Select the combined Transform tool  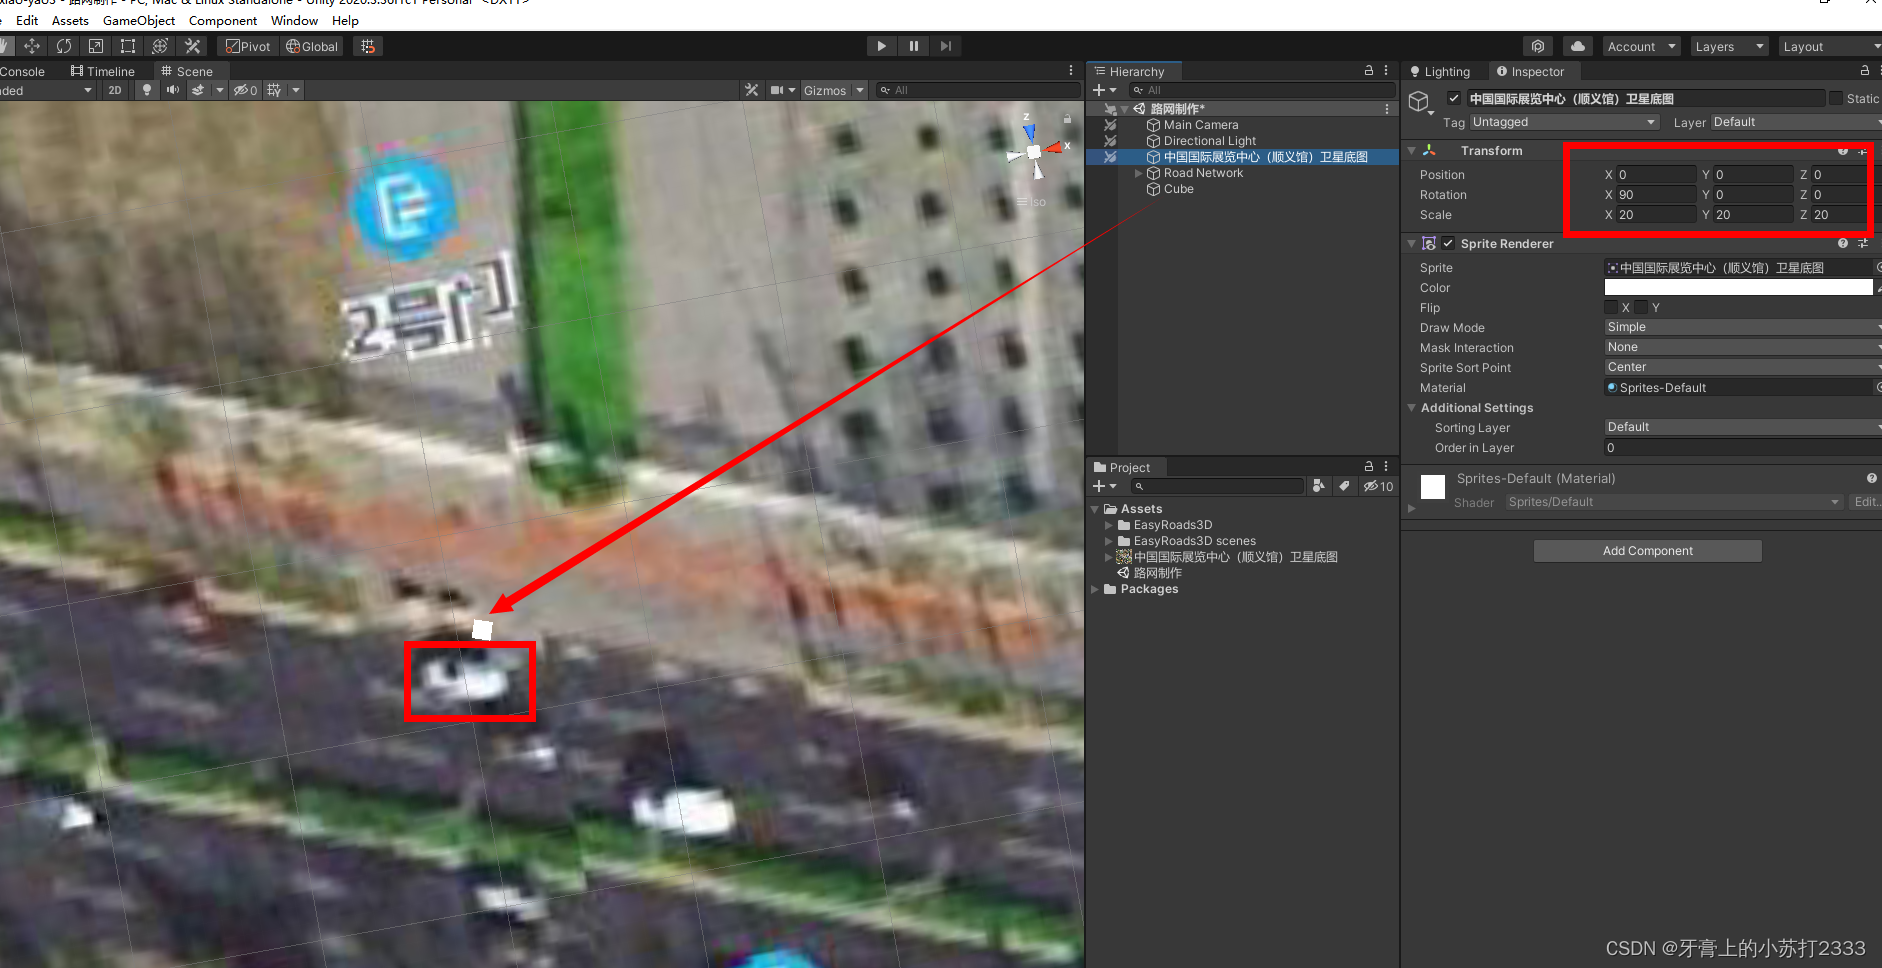pos(160,46)
